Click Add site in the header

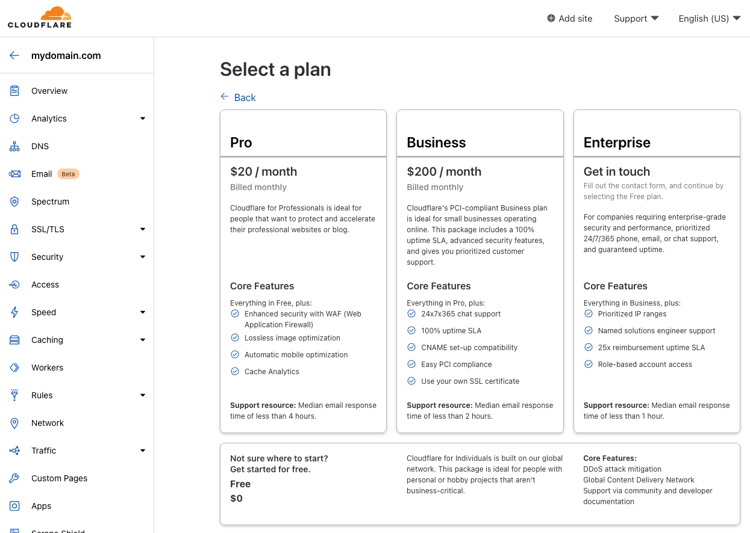coord(569,18)
